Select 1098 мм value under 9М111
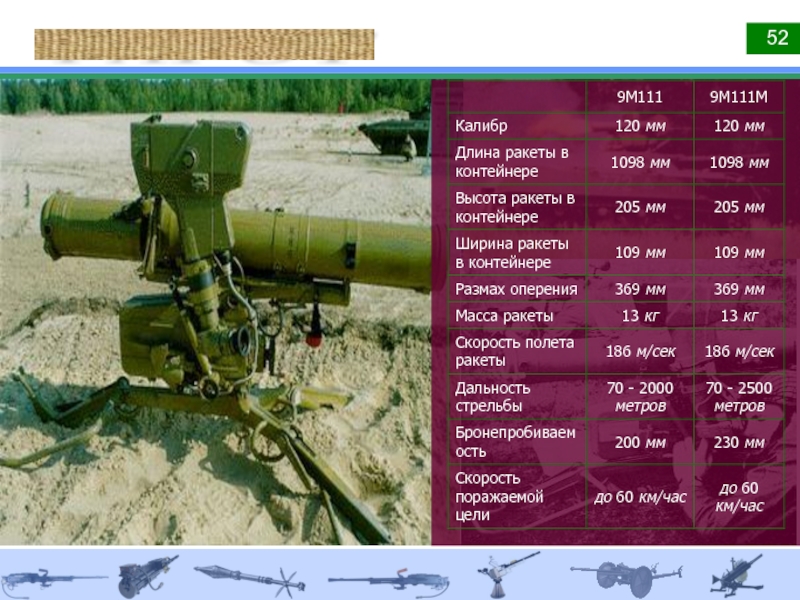Viewport: 800px width, 600px height. tap(640, 163)
